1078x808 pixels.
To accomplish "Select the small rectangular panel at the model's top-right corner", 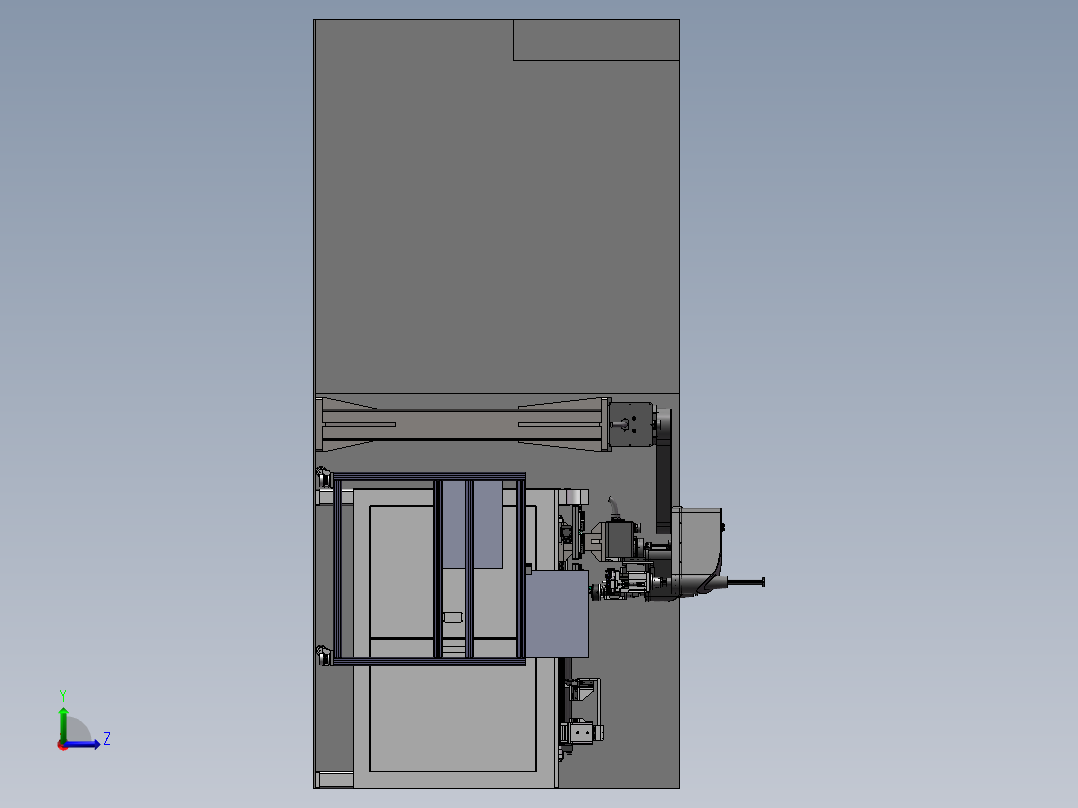I will tap(596, 40).
